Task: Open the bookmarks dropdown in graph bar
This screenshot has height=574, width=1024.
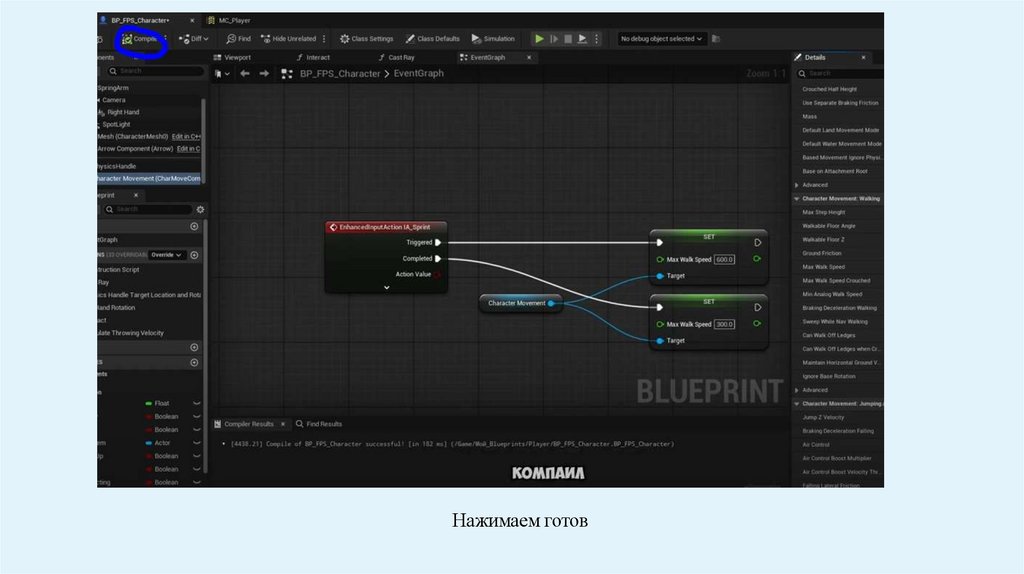Action: [222, 74]
